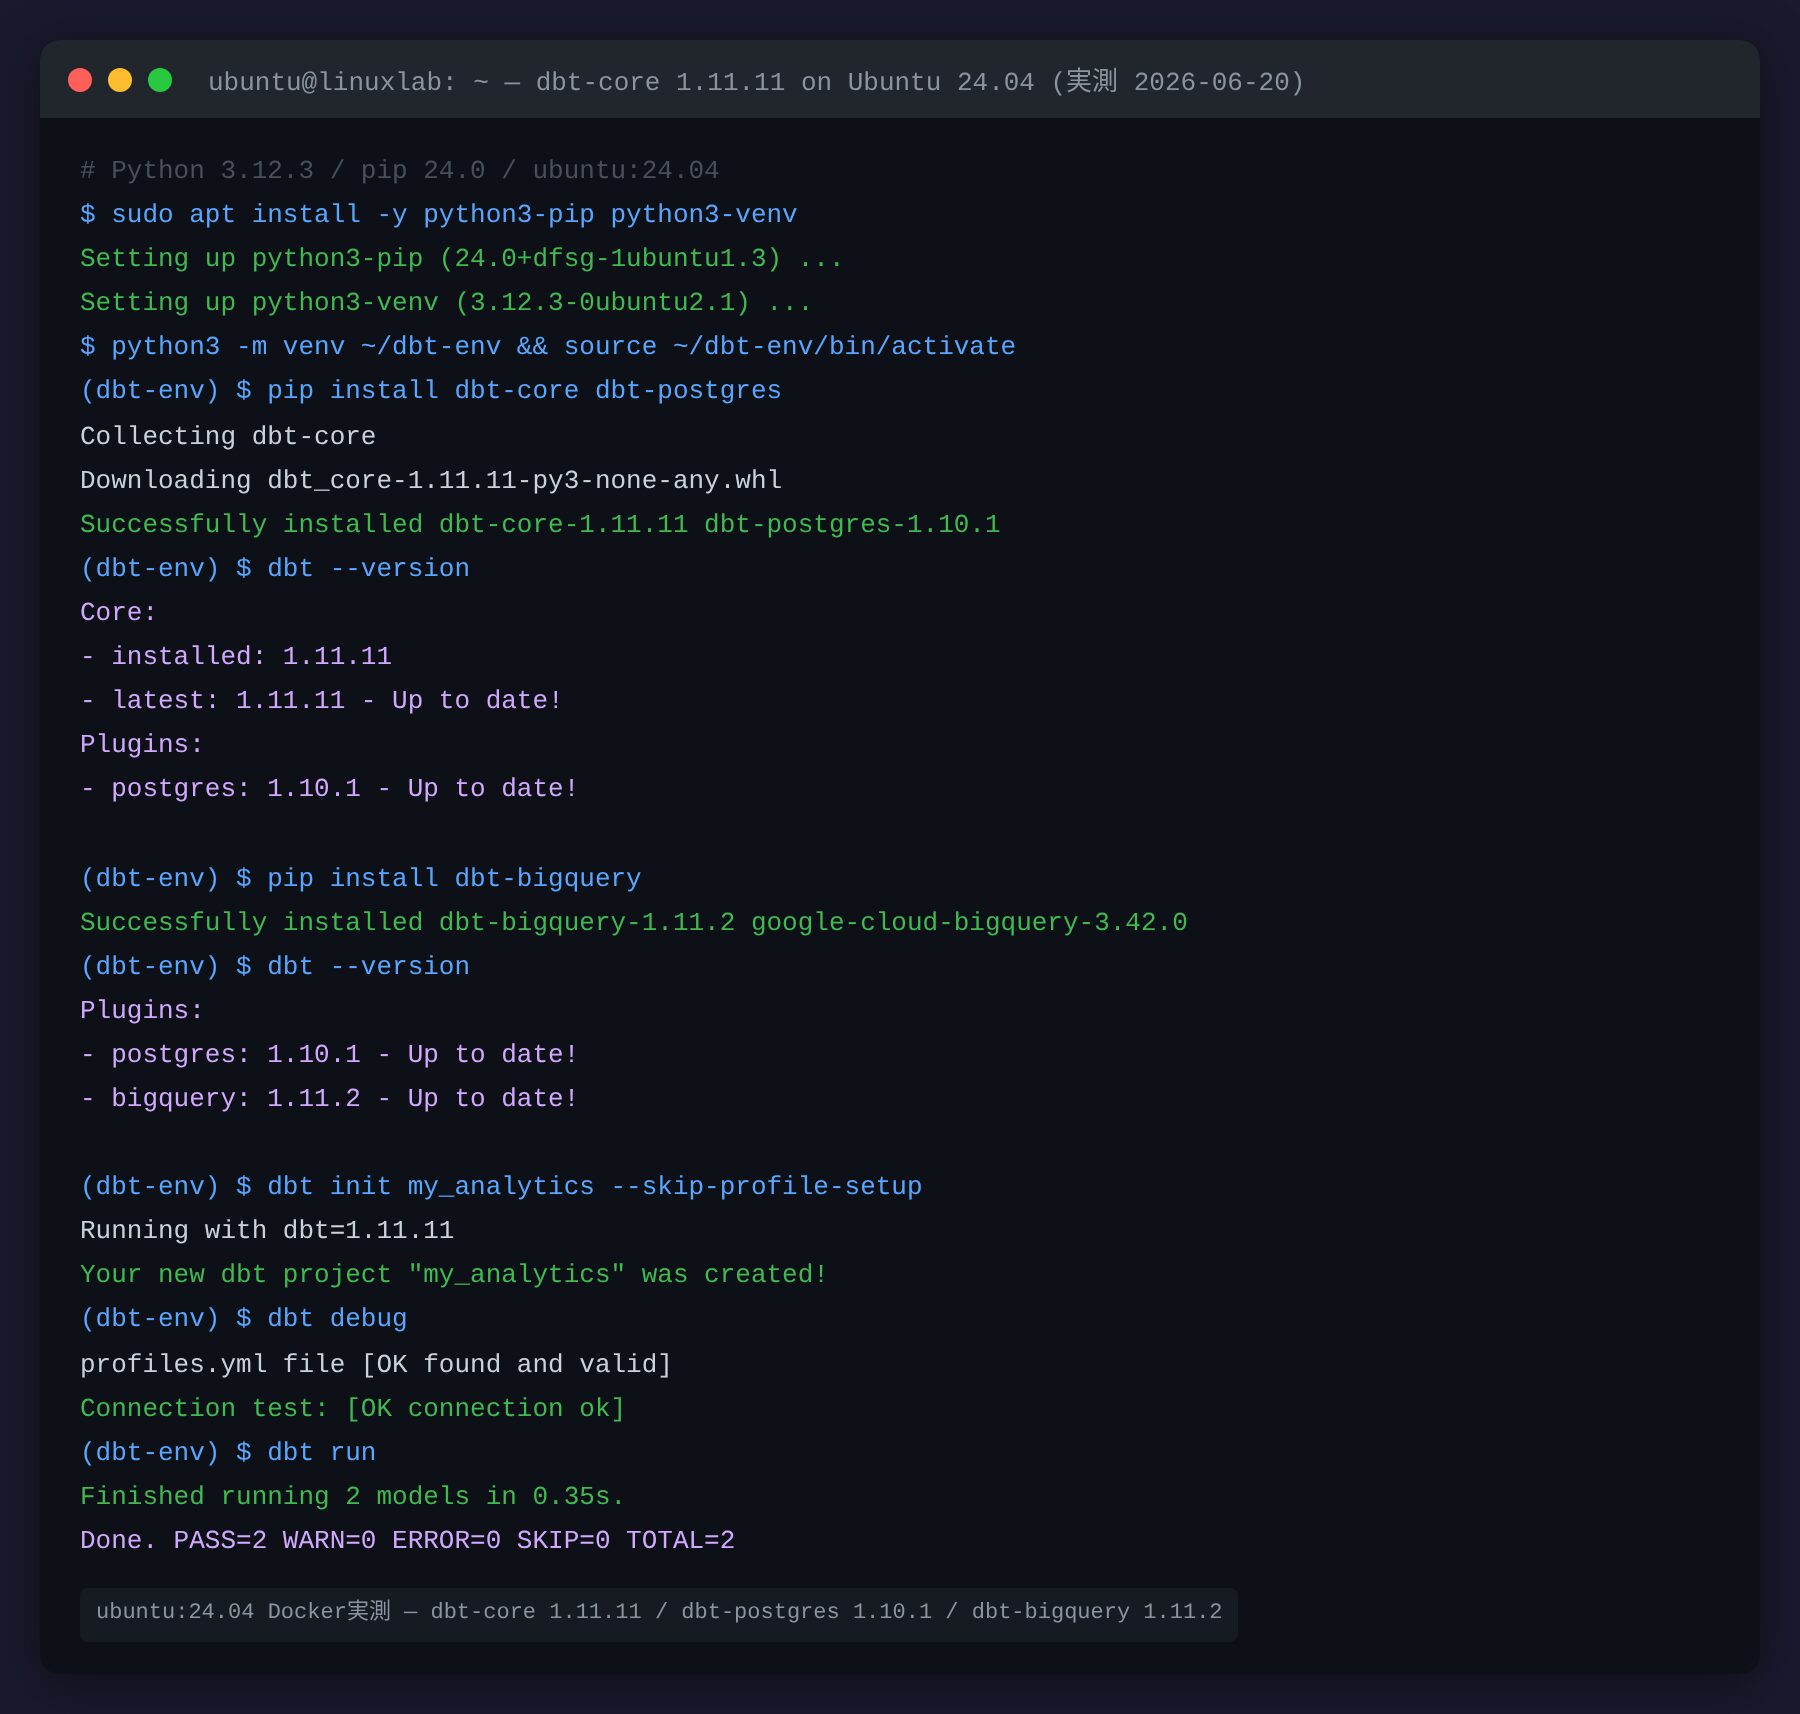Minimize the terminal with the yellow button
Image resolution: width=1800 pixels, height=1714 pixels.
pyautogui.click(x=120, y=80)
